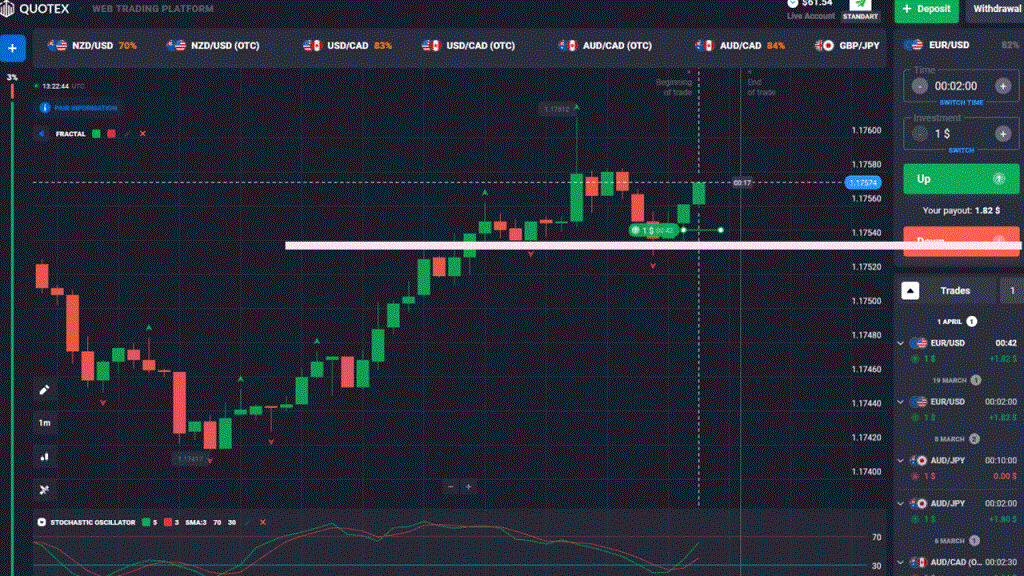This screenshot has height=576, width=1024.
Task: Switch to the NZD/USD 70% asset tab
Action: click(92, 46)
